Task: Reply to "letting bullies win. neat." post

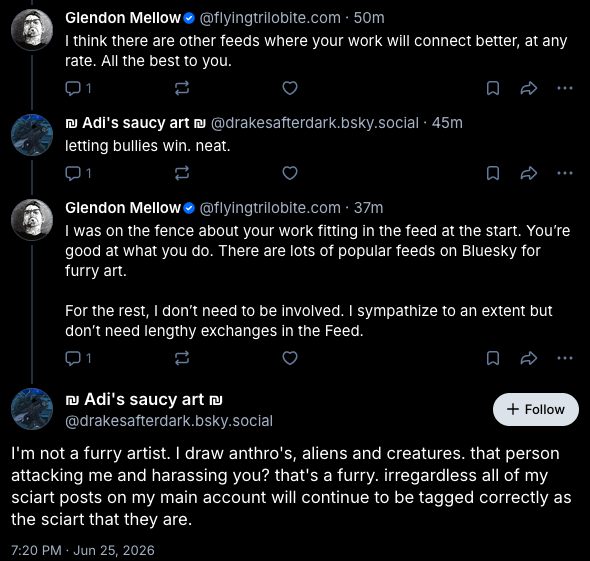Action: (78, 173)
